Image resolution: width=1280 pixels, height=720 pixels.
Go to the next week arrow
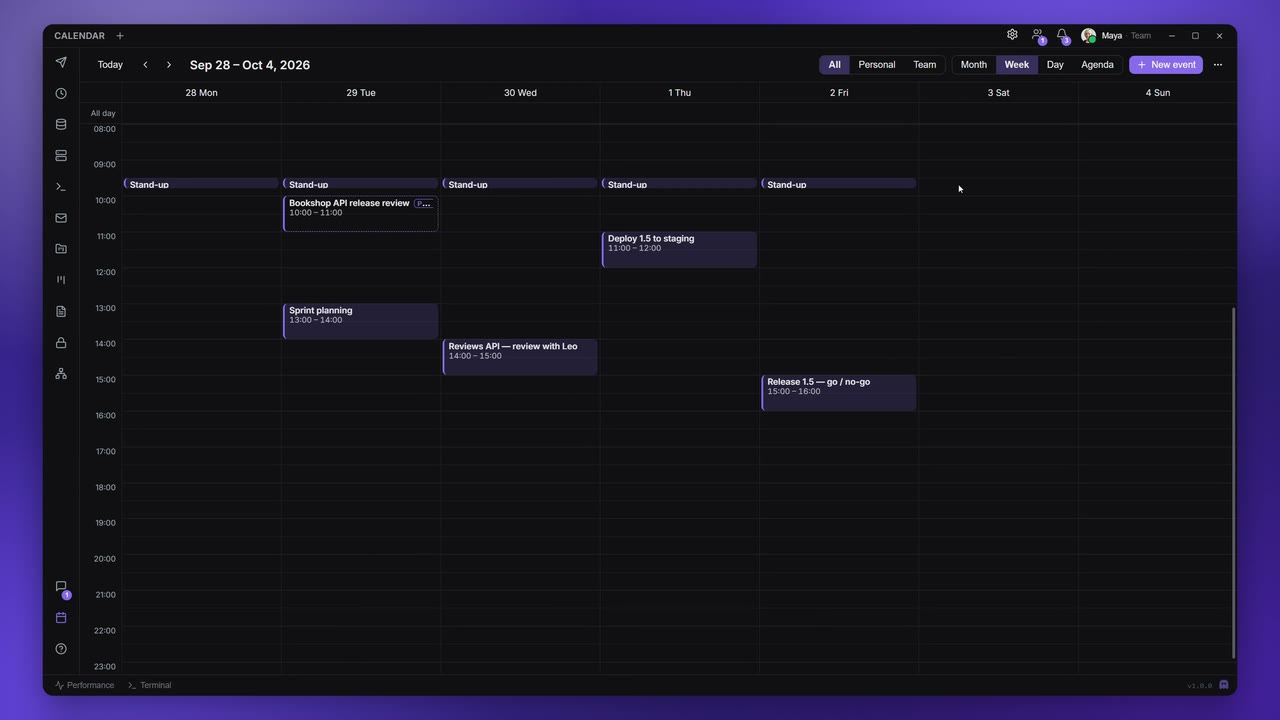pos(169,65)
